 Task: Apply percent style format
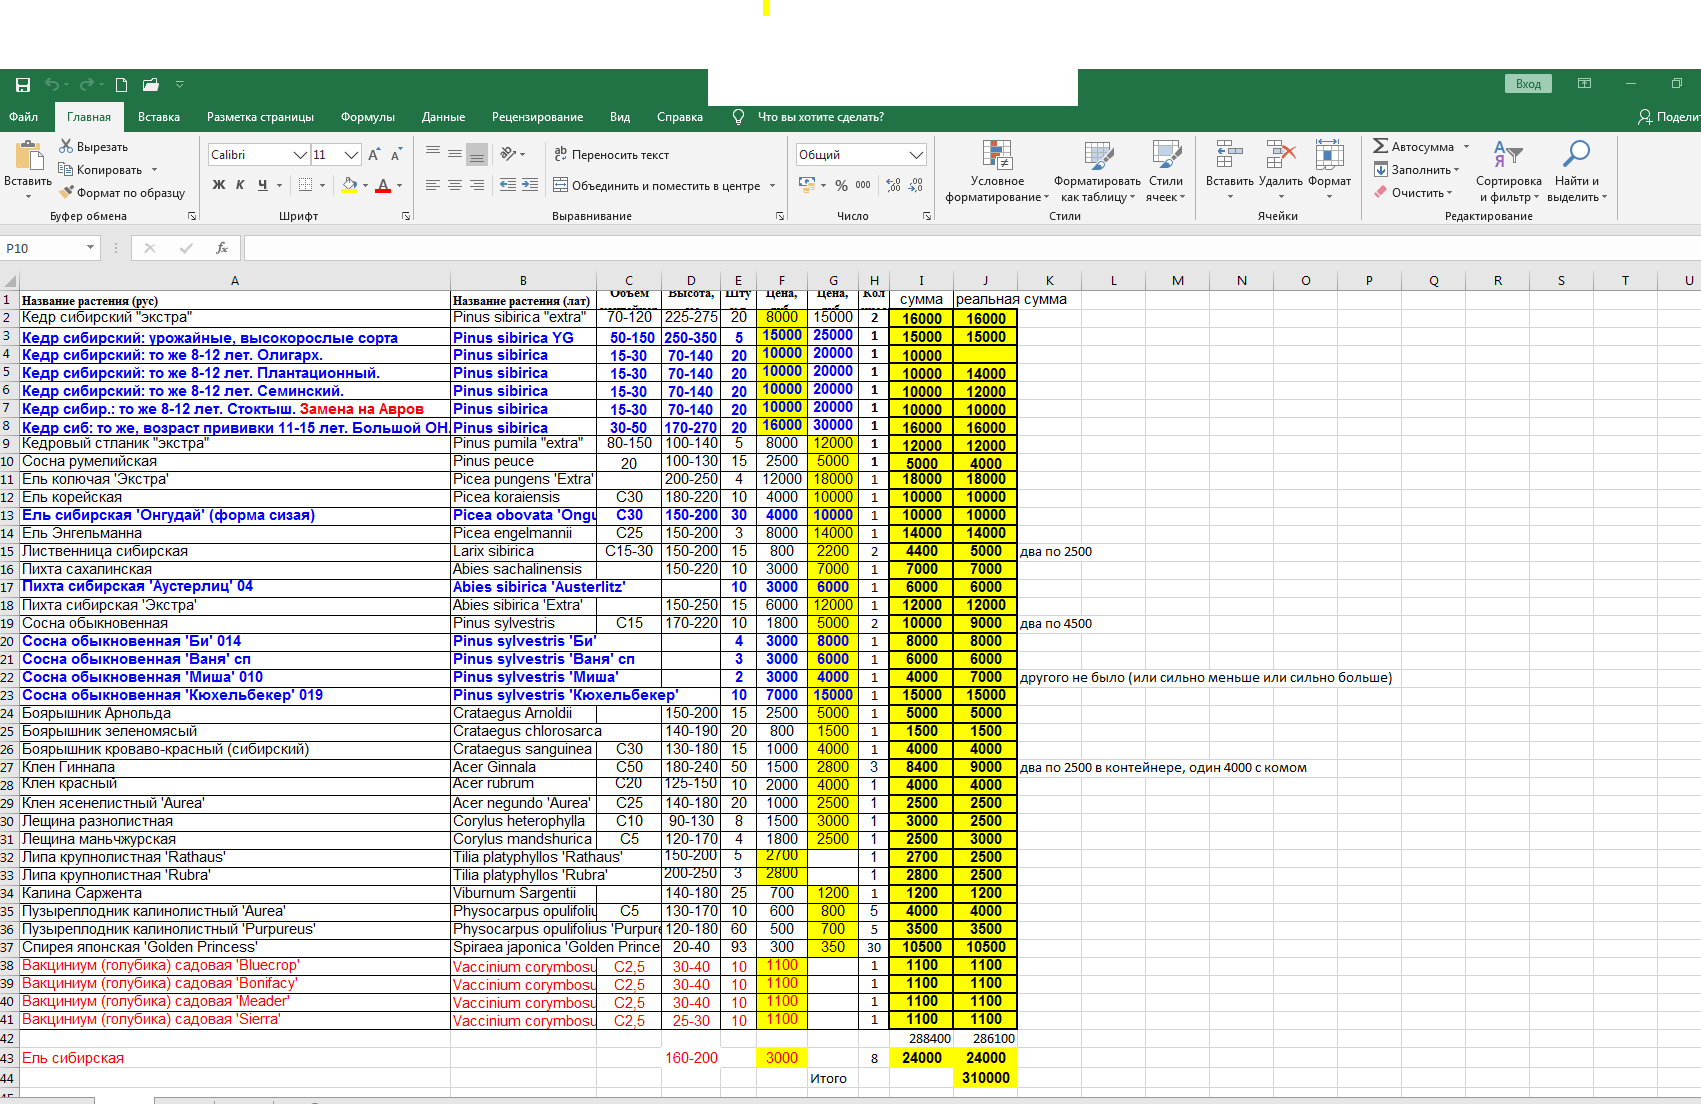click(x=842, y=185)
